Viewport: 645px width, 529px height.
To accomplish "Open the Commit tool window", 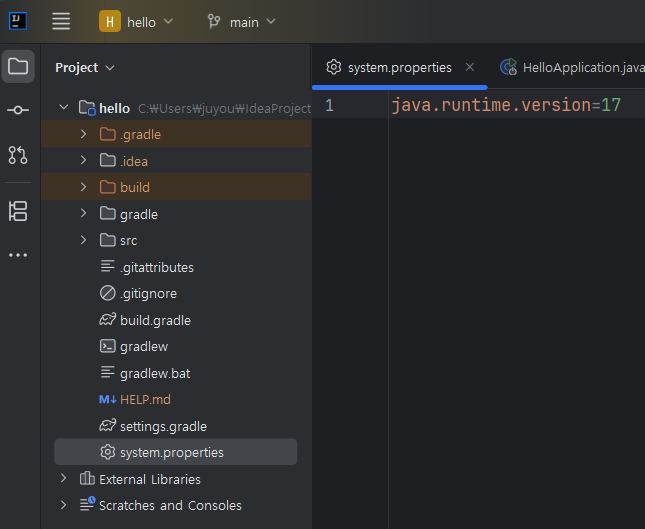I will [18, 111].
